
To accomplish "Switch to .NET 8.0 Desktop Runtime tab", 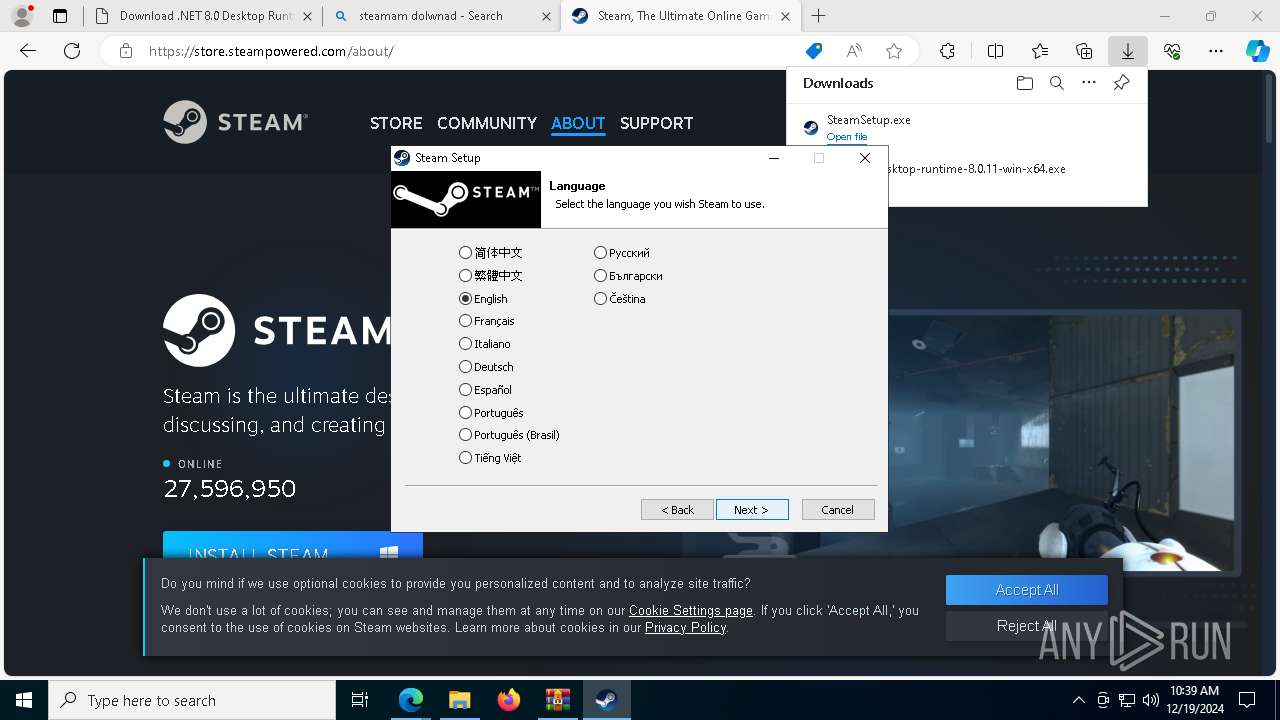I will pyautogui.click(x=203, y=16).
